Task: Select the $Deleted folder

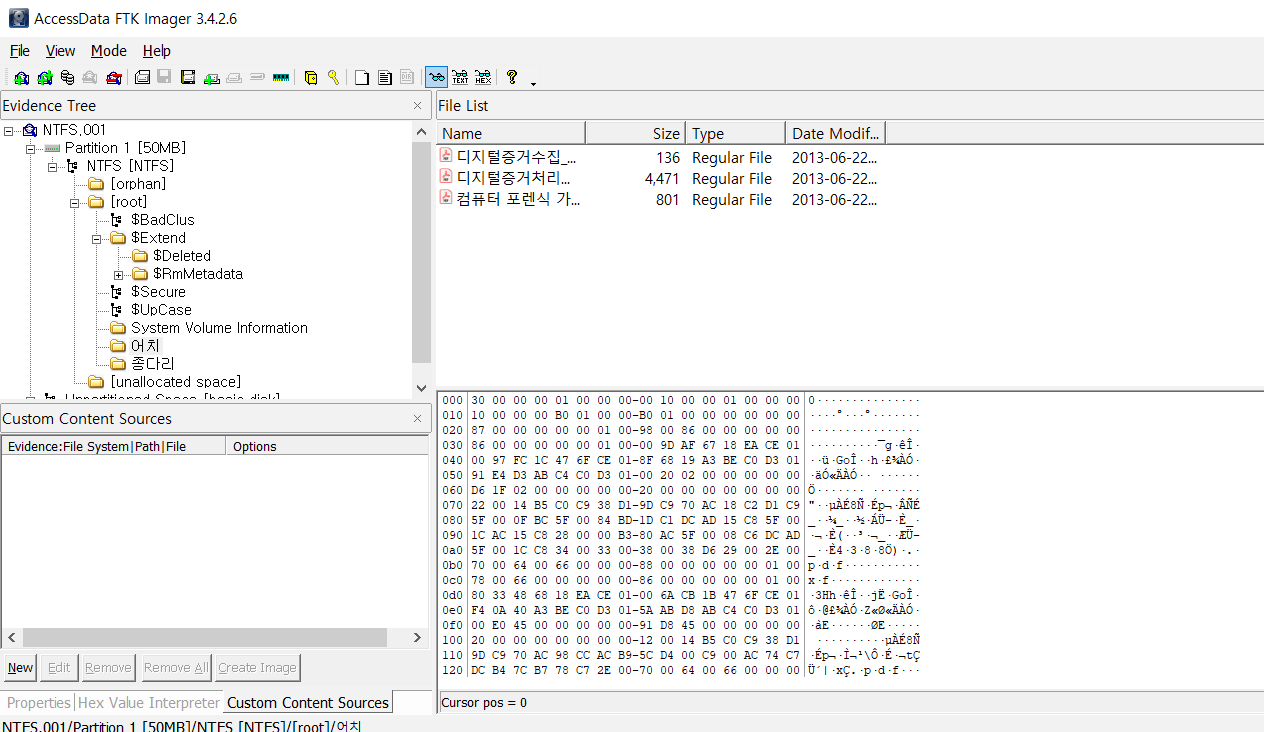Action: tap(181, 256)
